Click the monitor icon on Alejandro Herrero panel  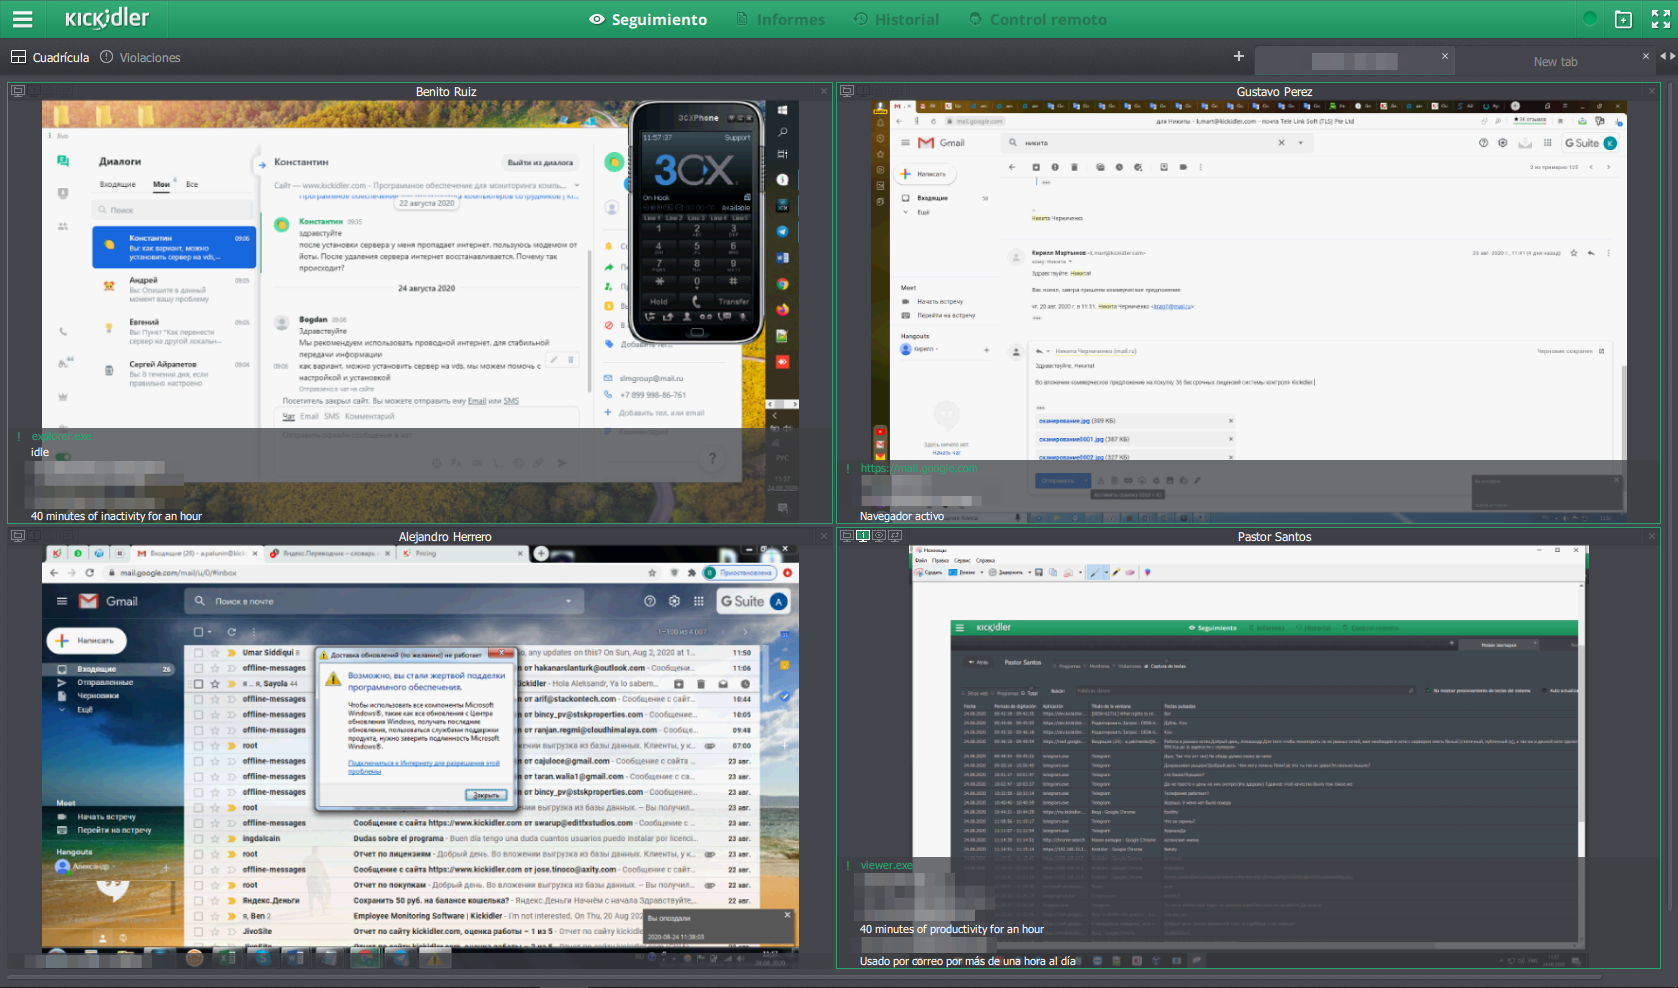click(17, 536)
